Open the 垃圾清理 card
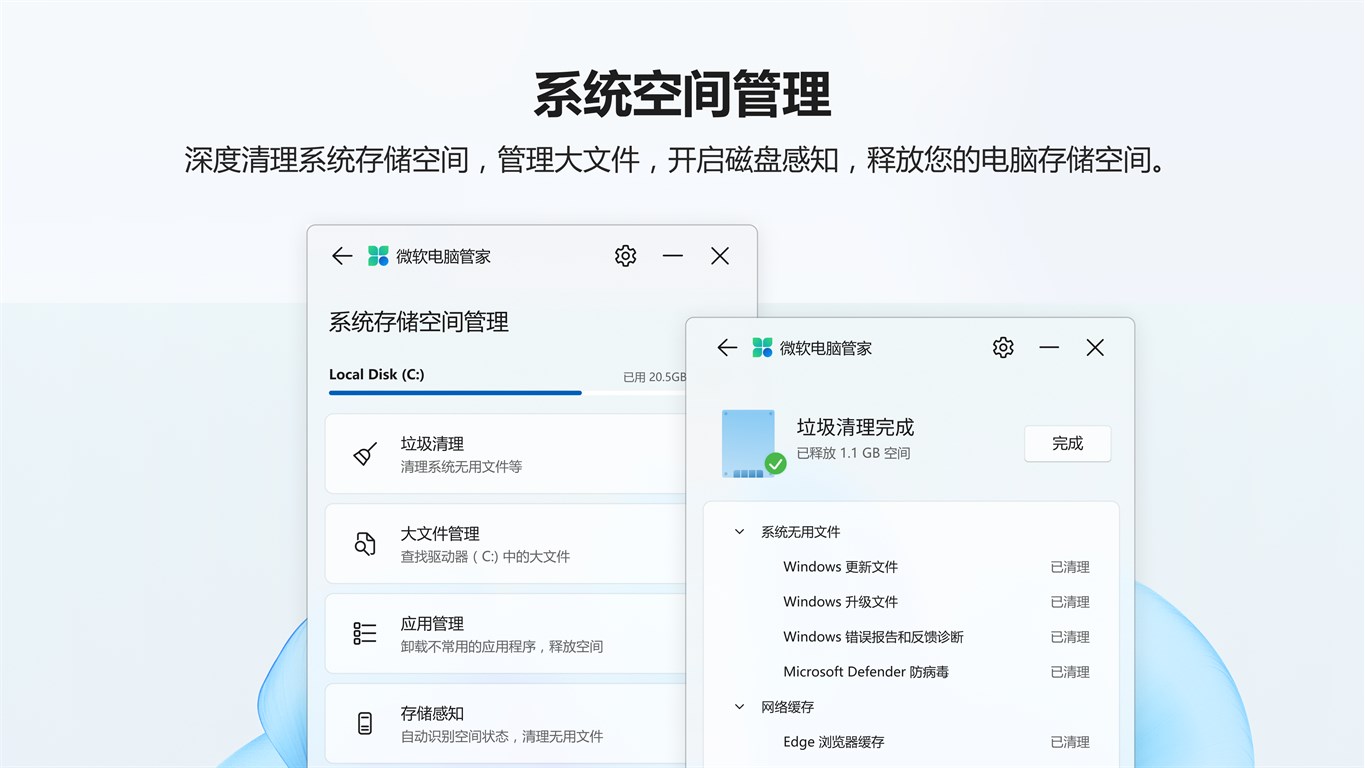The height and width of the screenshot is (768, 1365). (x=506, y=454)
